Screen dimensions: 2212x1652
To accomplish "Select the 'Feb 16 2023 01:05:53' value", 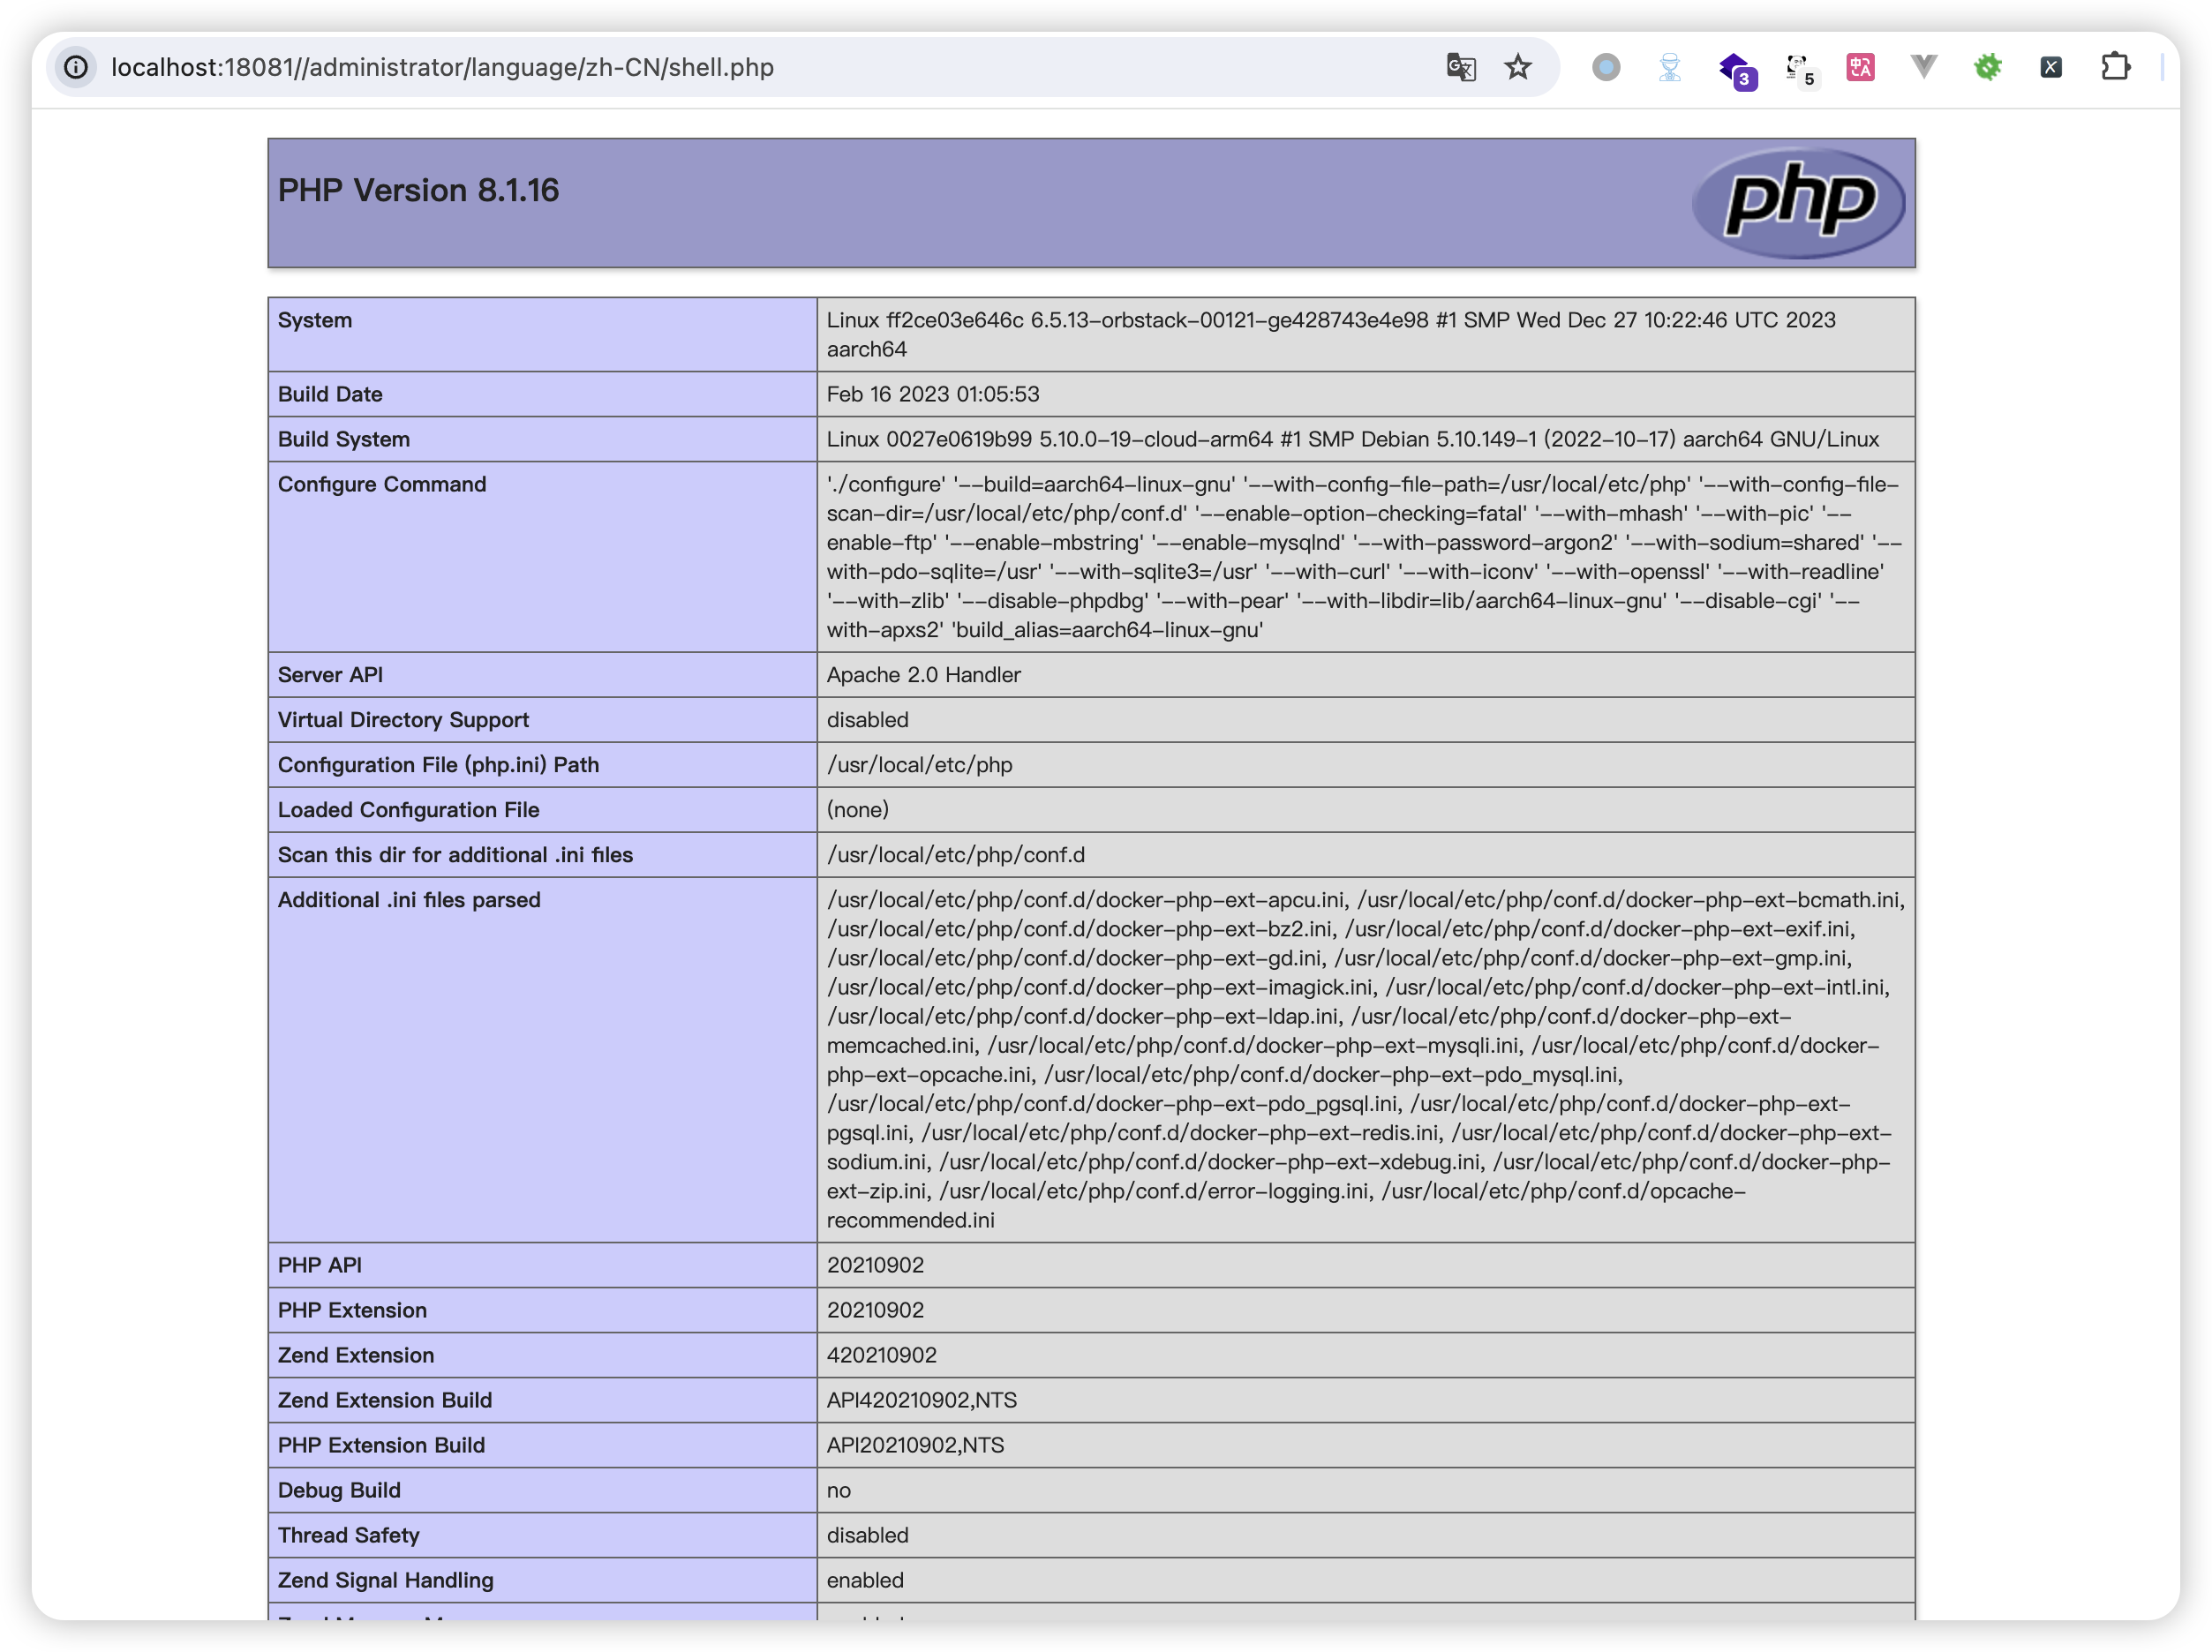I will click(x=933, y=394).
